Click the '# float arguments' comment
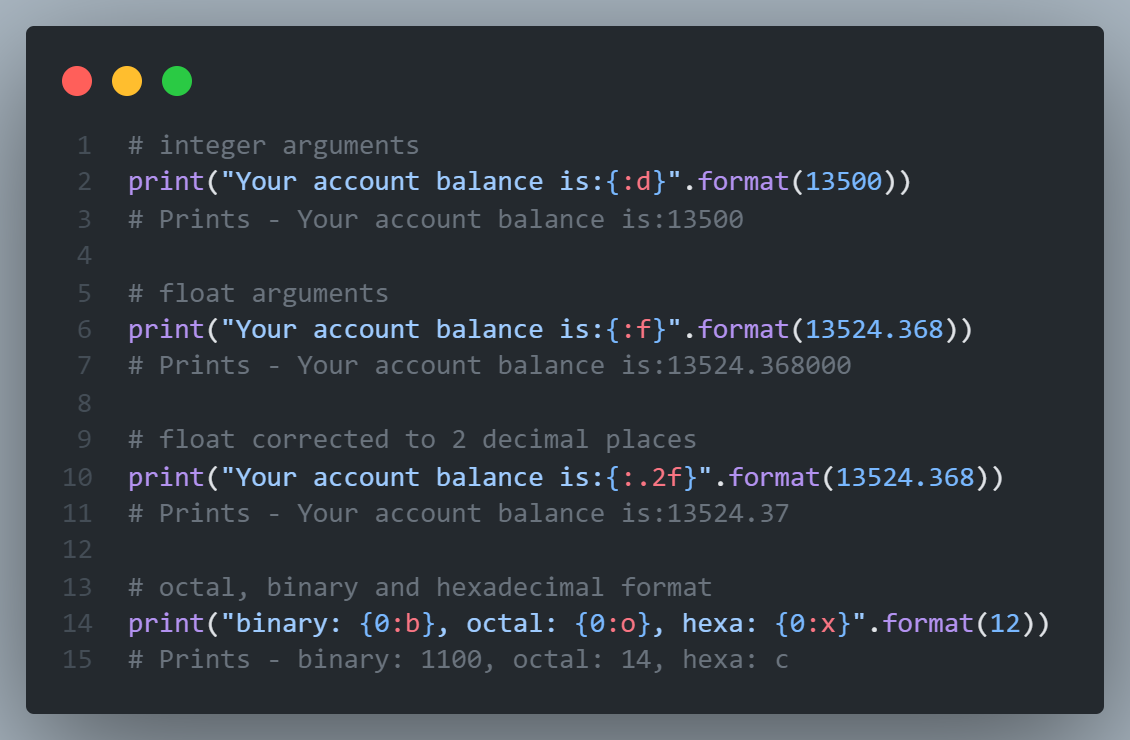 258,293
